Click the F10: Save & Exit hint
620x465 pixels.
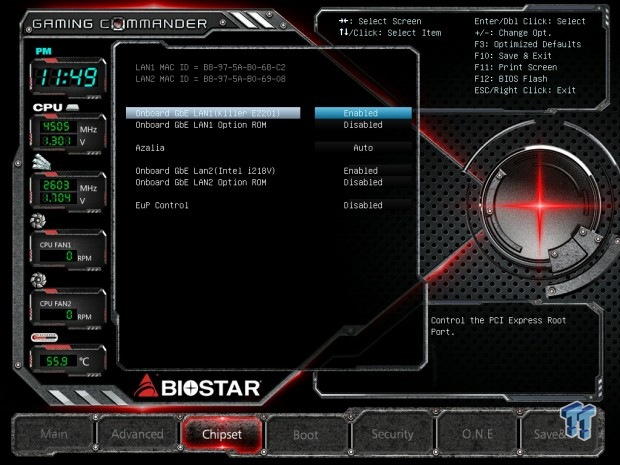[x=513, y=56]
